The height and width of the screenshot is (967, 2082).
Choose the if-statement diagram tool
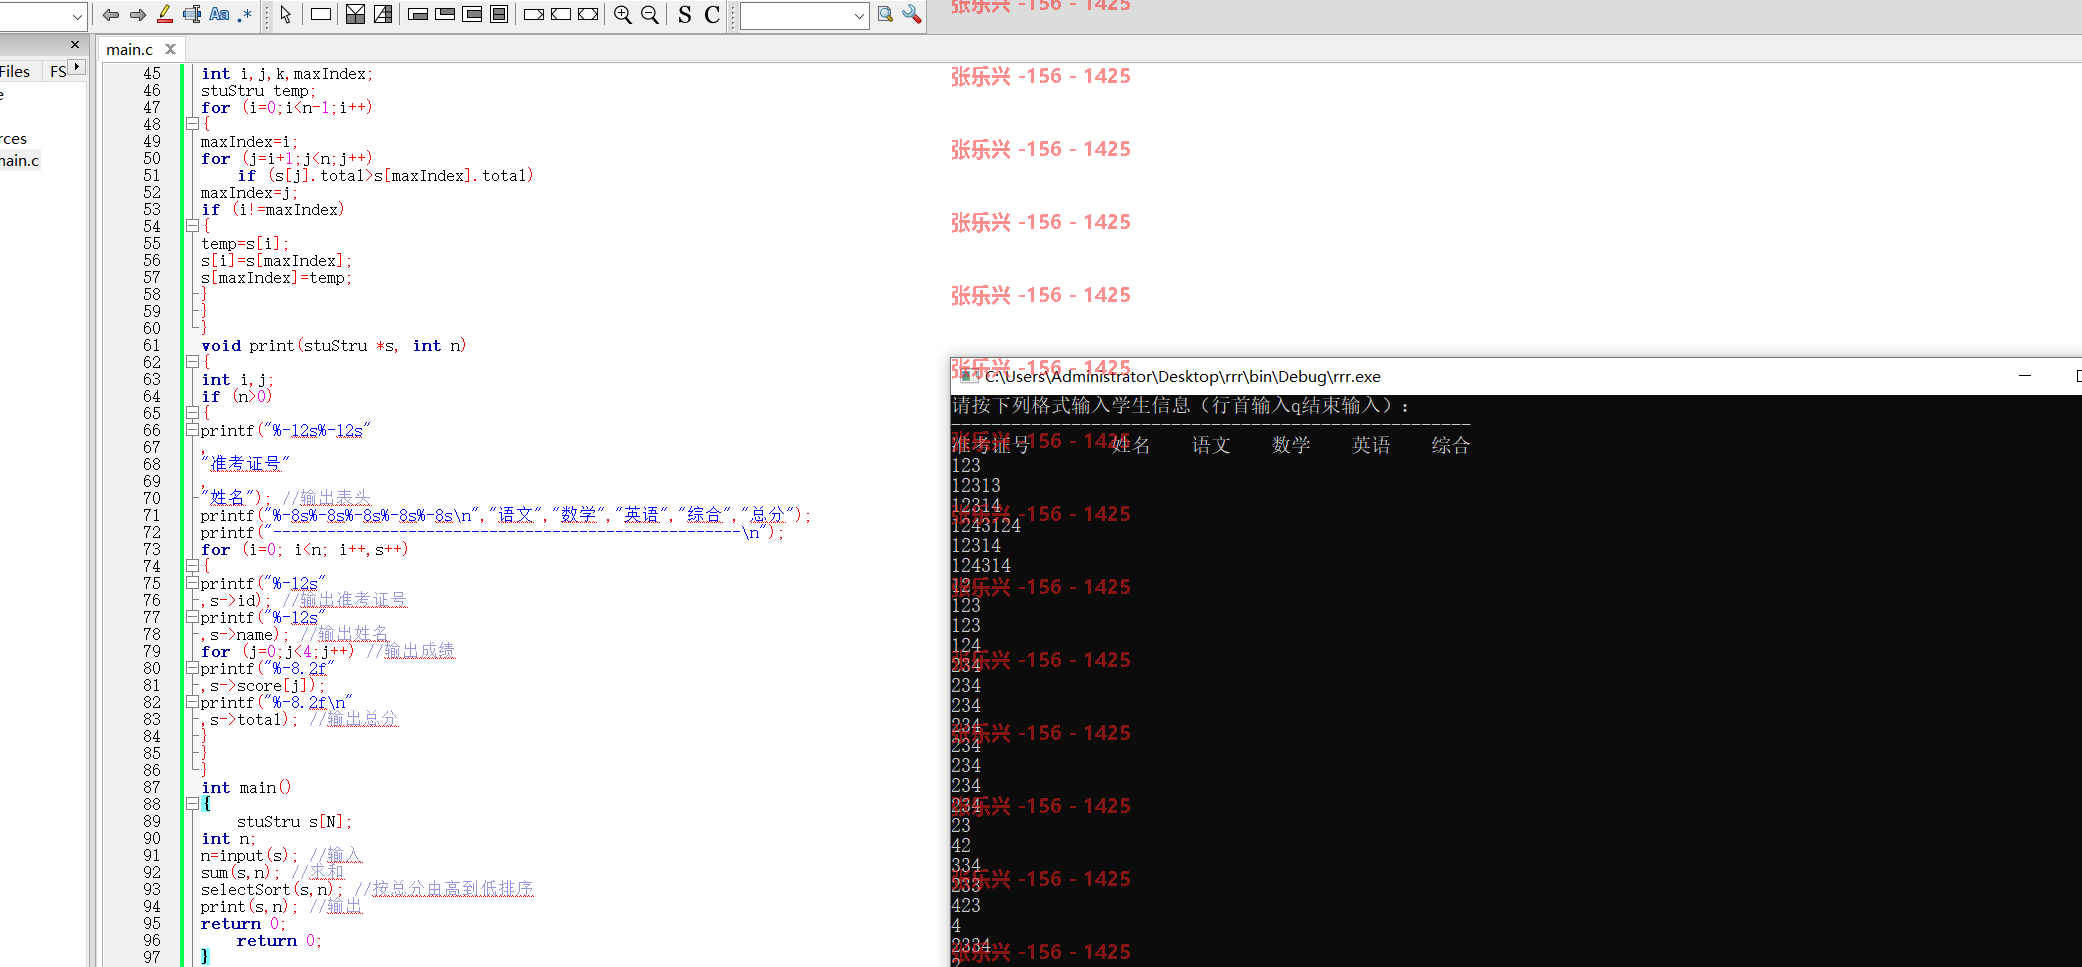click(x=355, y=14)
